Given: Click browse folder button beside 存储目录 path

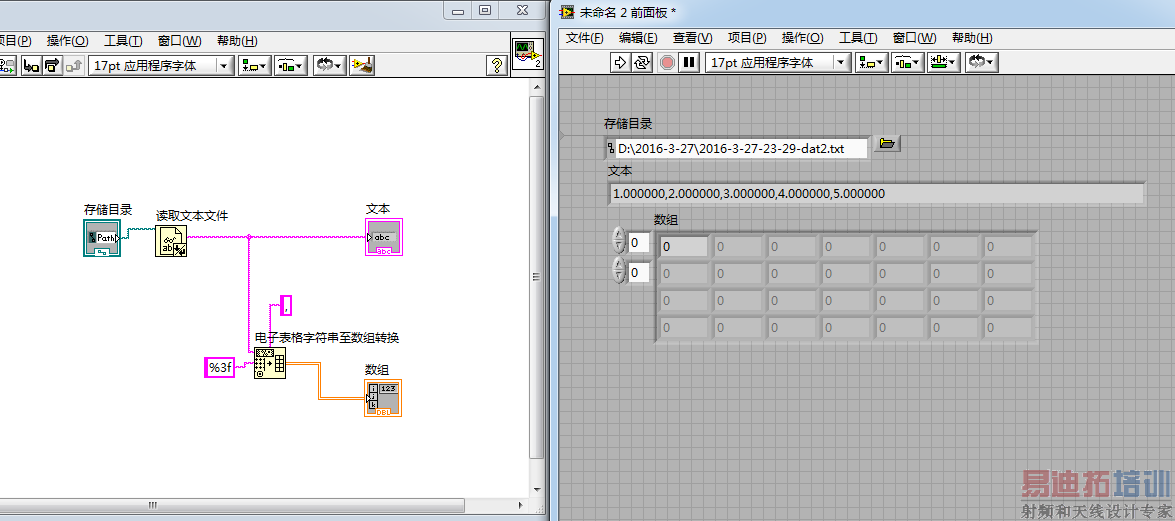Looking at the screenshot, I should [887, 143].
